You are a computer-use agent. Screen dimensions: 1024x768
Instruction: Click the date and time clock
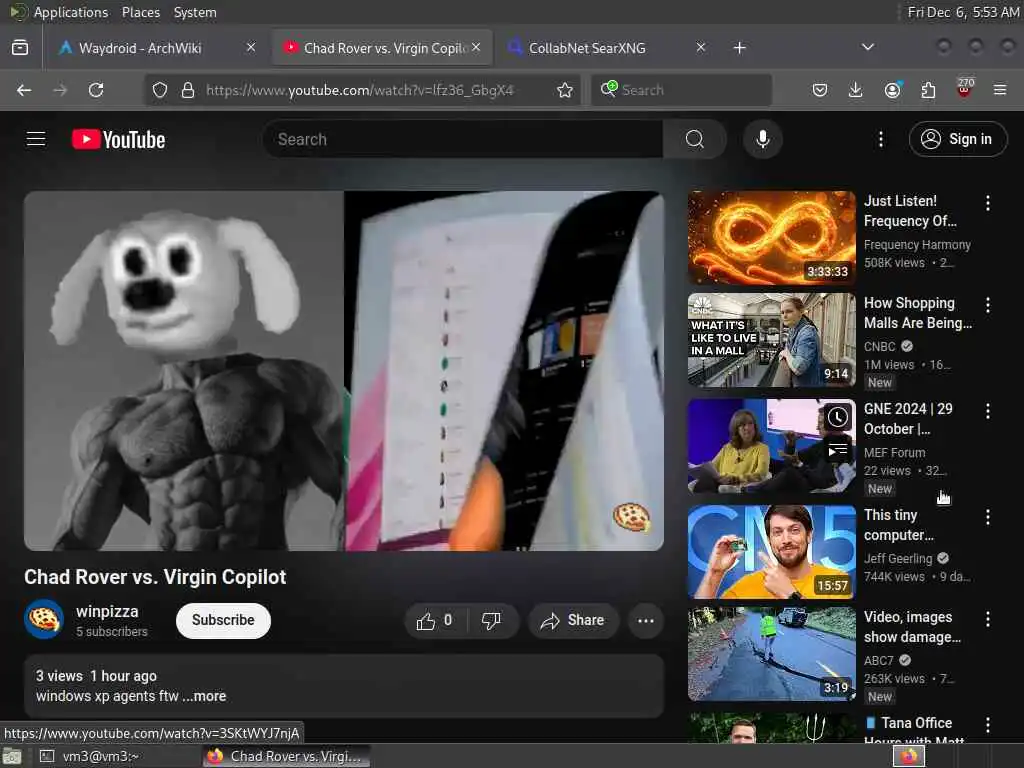[963, 12]
